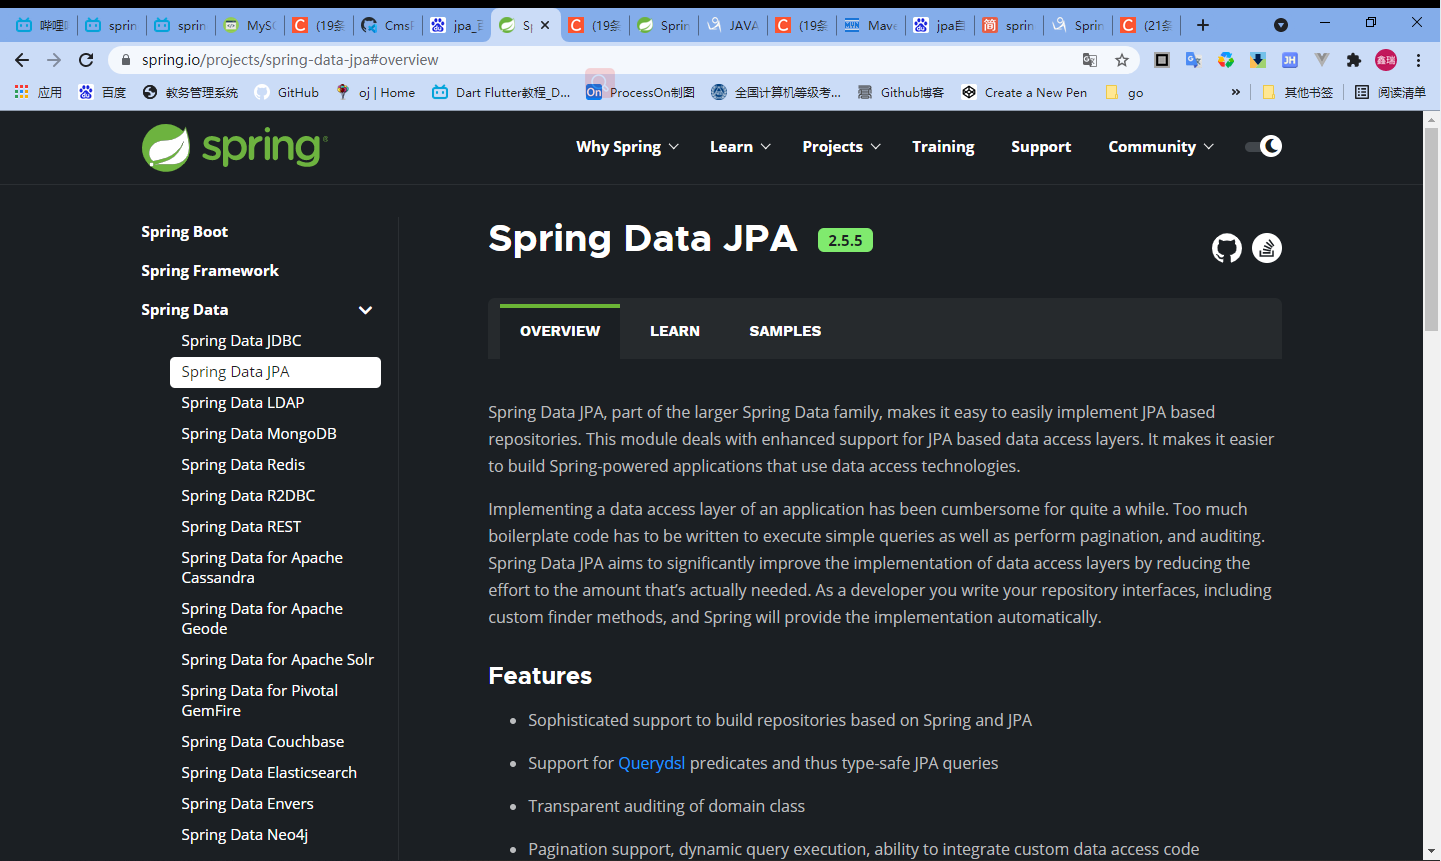Collapse the Spring Data sidebar chevron
The height and width of the screenshot is (861, 1441).
point(366,310)
